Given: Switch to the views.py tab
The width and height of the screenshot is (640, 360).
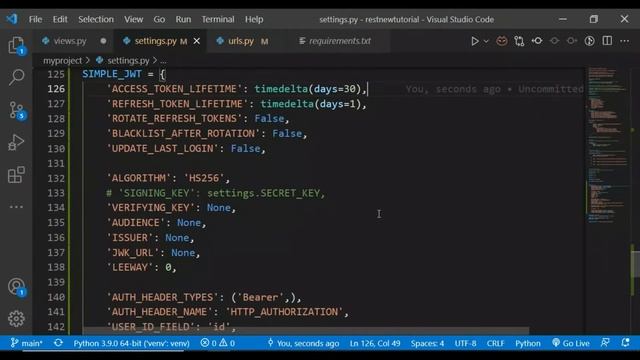Looking at the screenshot, I should point(69,41).
